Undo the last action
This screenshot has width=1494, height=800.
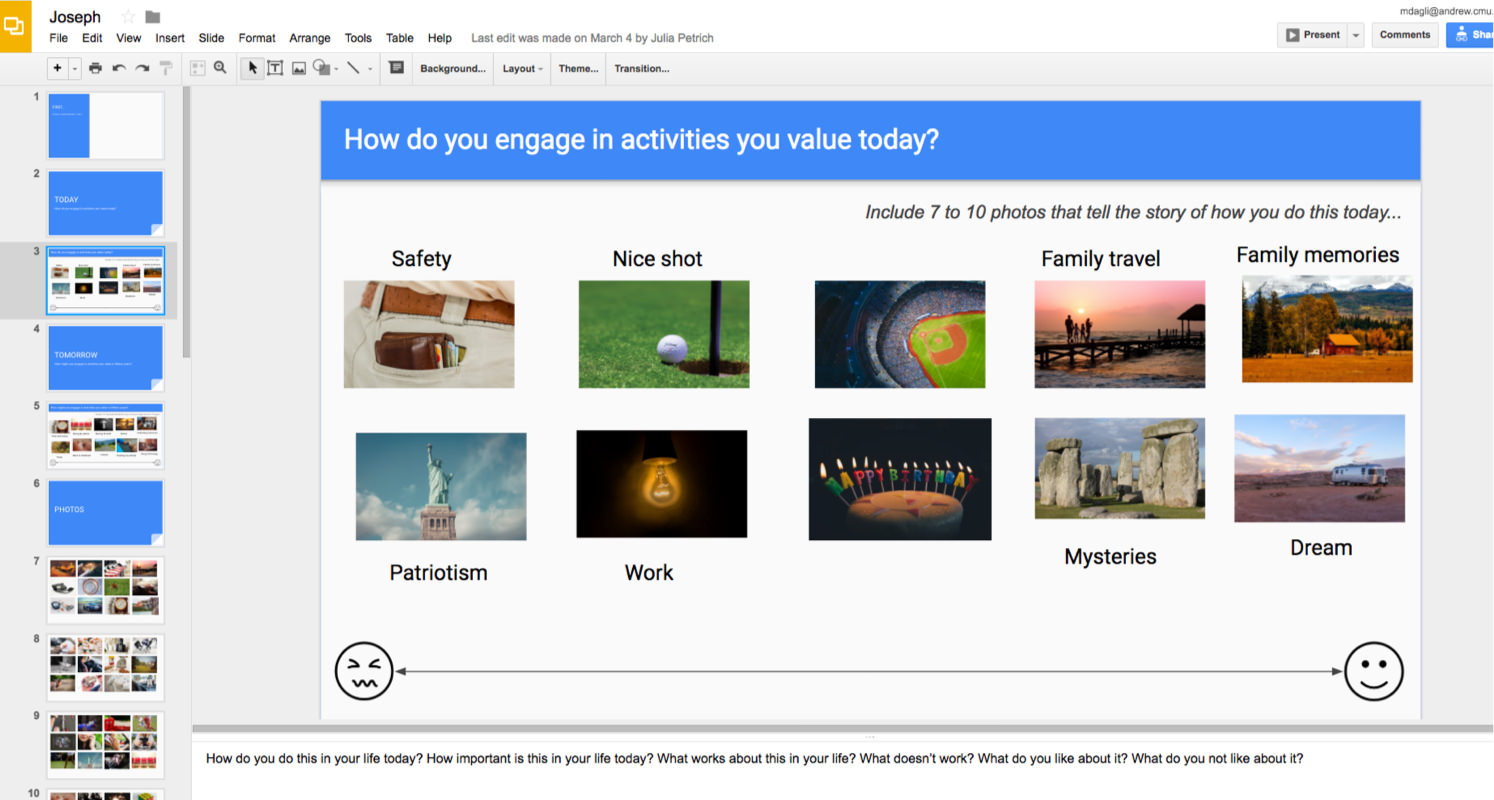tap(119, 68)
